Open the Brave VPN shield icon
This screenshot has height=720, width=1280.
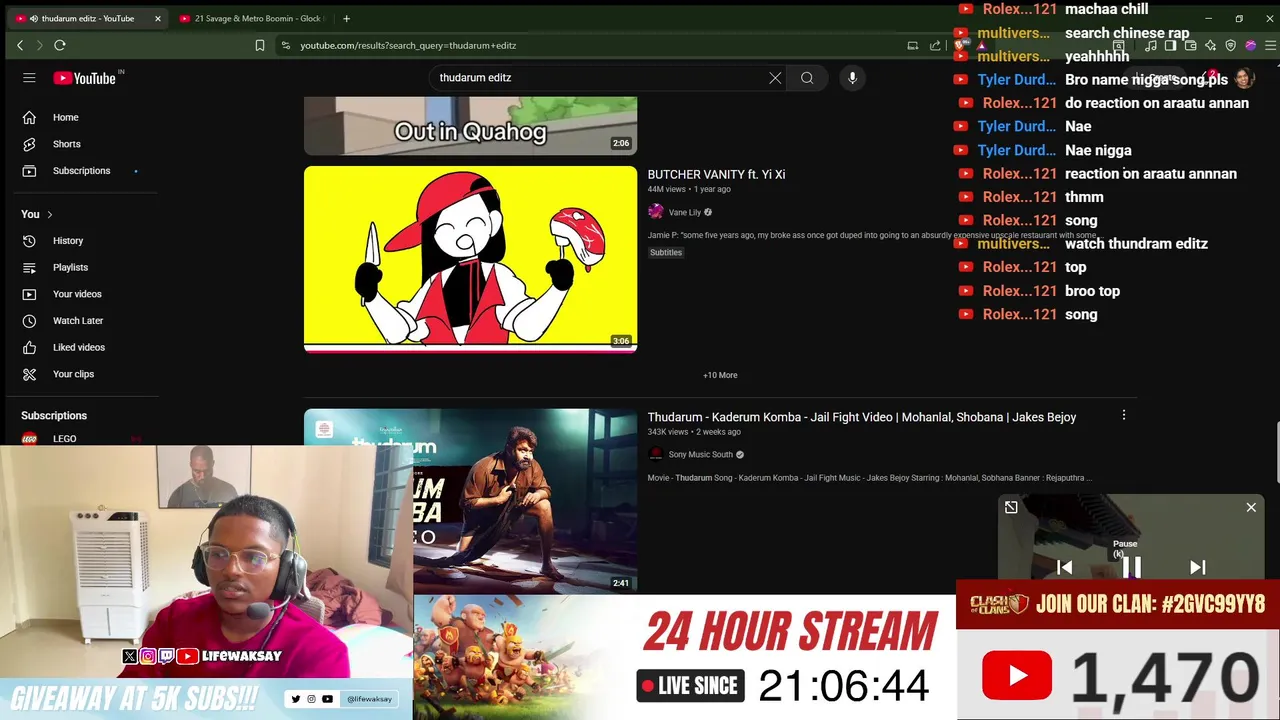[x=1230, y=45]
